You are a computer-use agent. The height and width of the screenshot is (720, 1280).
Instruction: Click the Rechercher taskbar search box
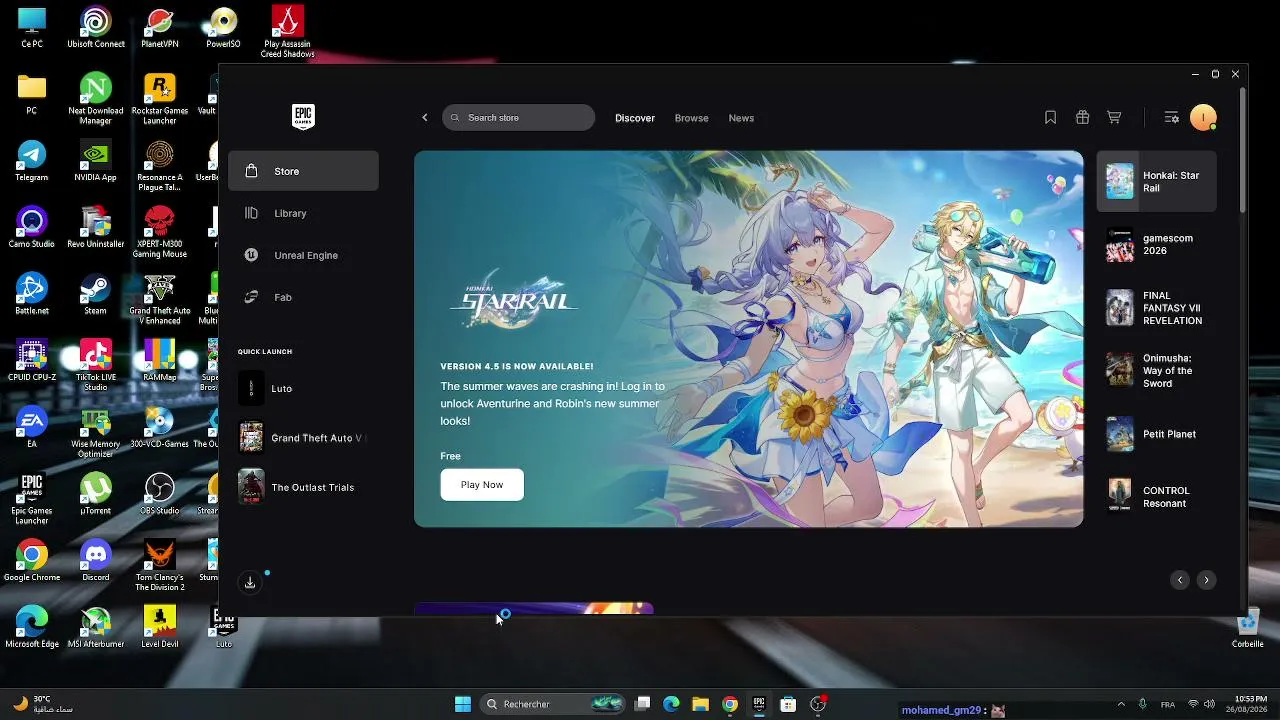coord(552,704)
